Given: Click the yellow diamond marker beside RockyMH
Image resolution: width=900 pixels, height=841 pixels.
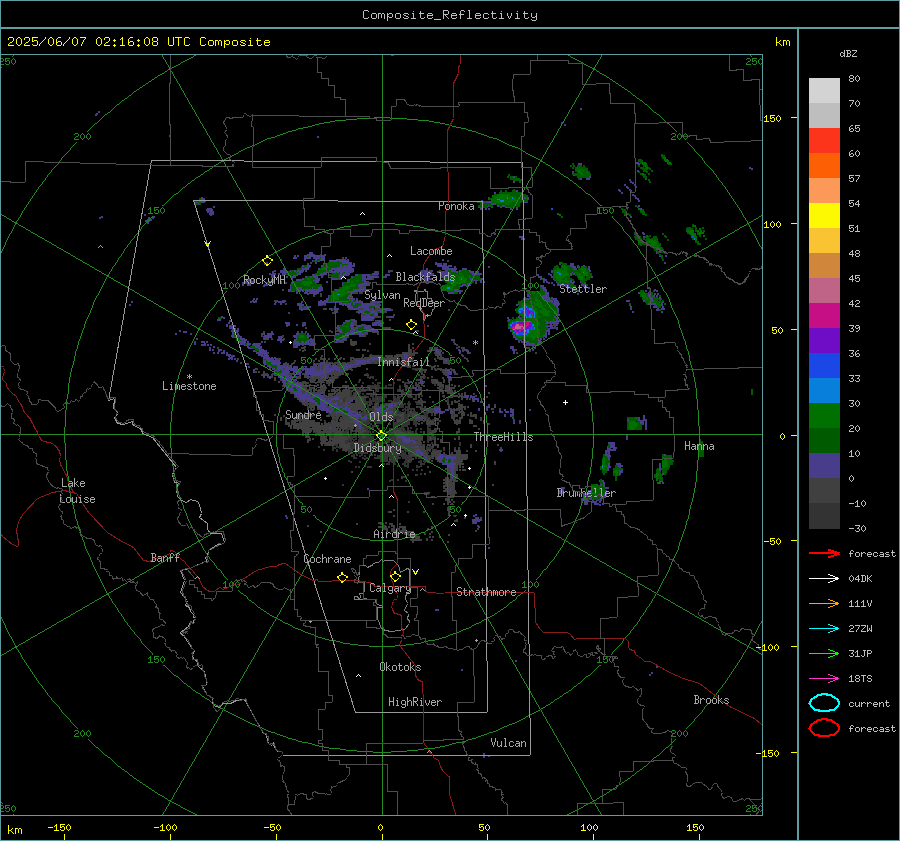Looking at the screenshot, I should coord(267,261).
